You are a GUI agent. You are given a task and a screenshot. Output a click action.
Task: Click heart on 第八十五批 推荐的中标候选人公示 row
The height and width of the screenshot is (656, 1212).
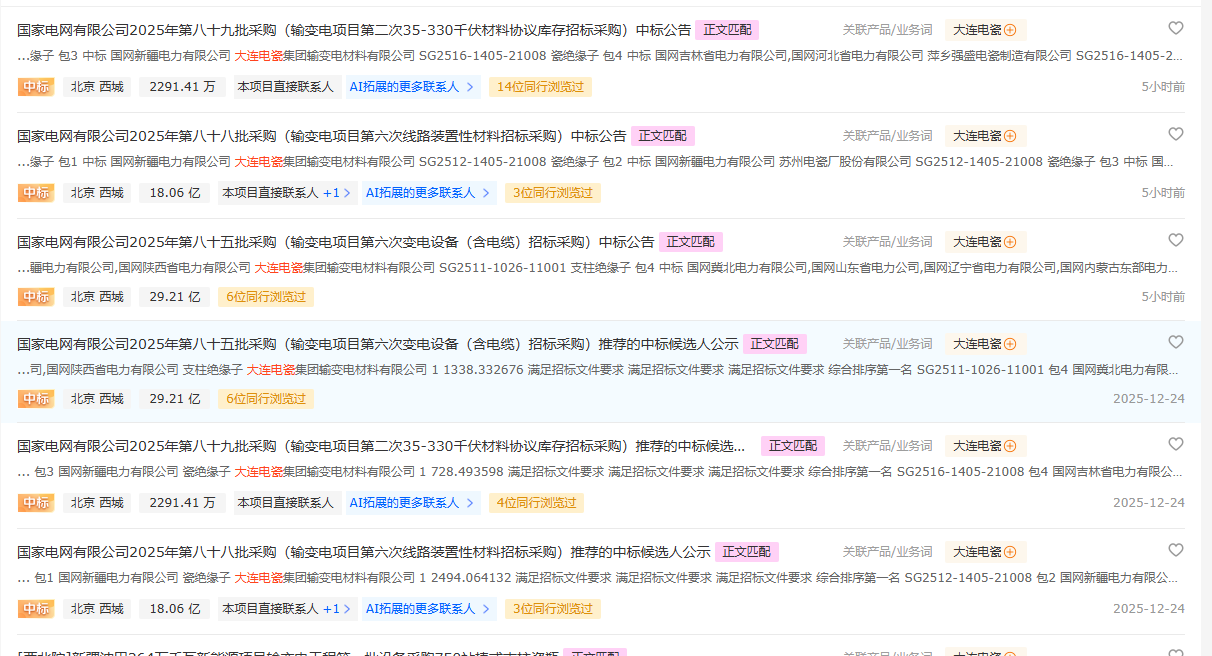point(1176,342)
